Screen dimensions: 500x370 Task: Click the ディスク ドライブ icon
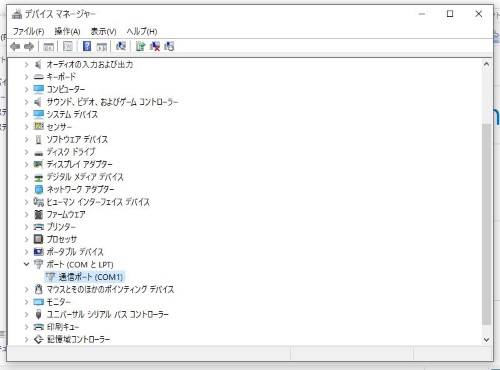click(x=38, y=153)
